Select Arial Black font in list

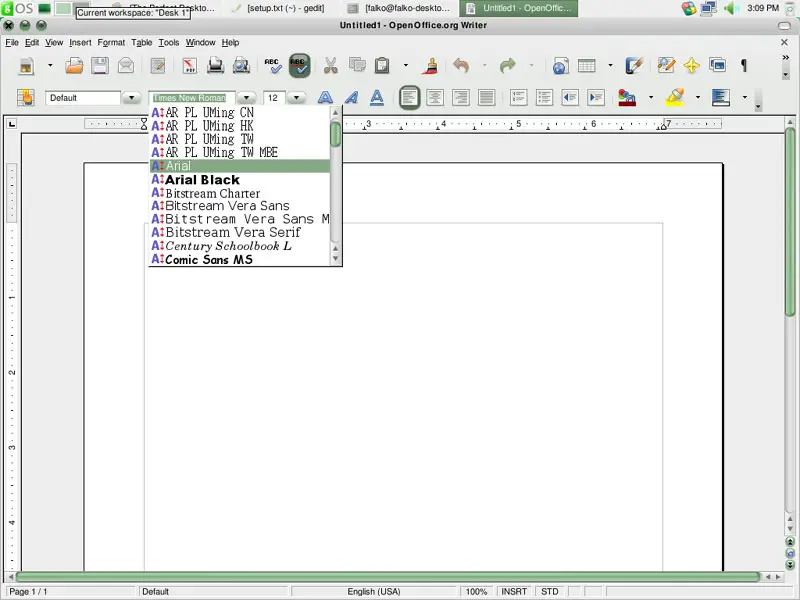coord(240,180)
